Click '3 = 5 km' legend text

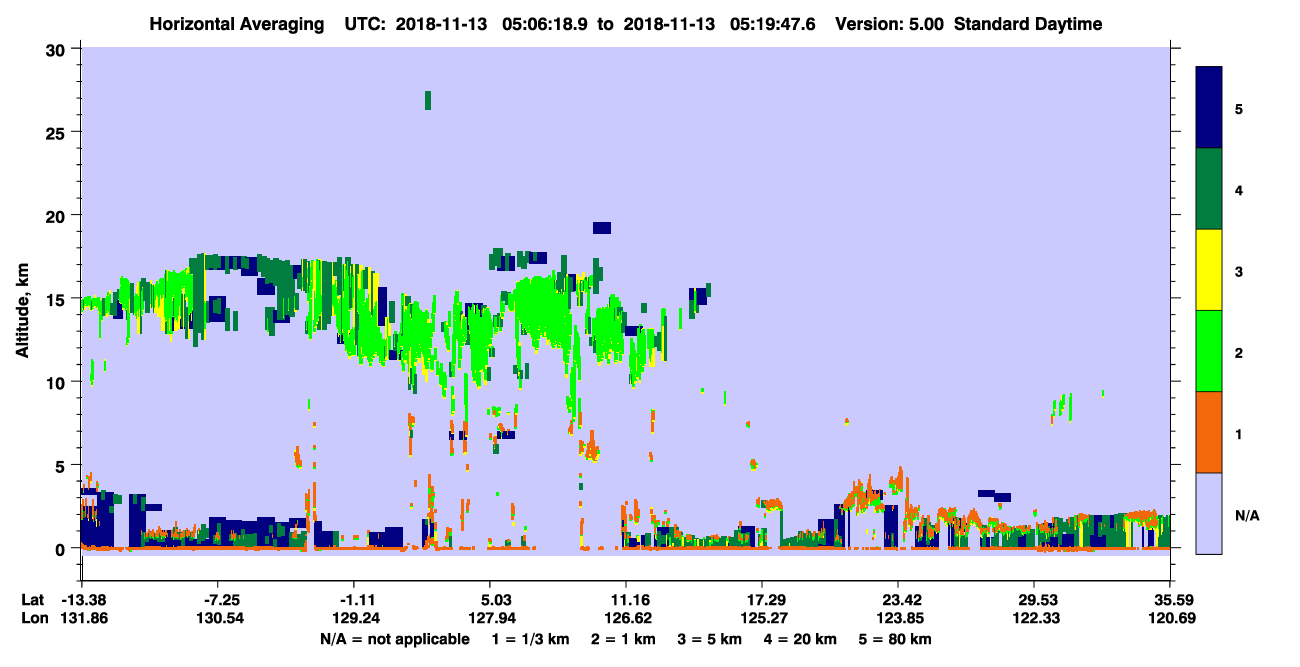pos(709,638)
